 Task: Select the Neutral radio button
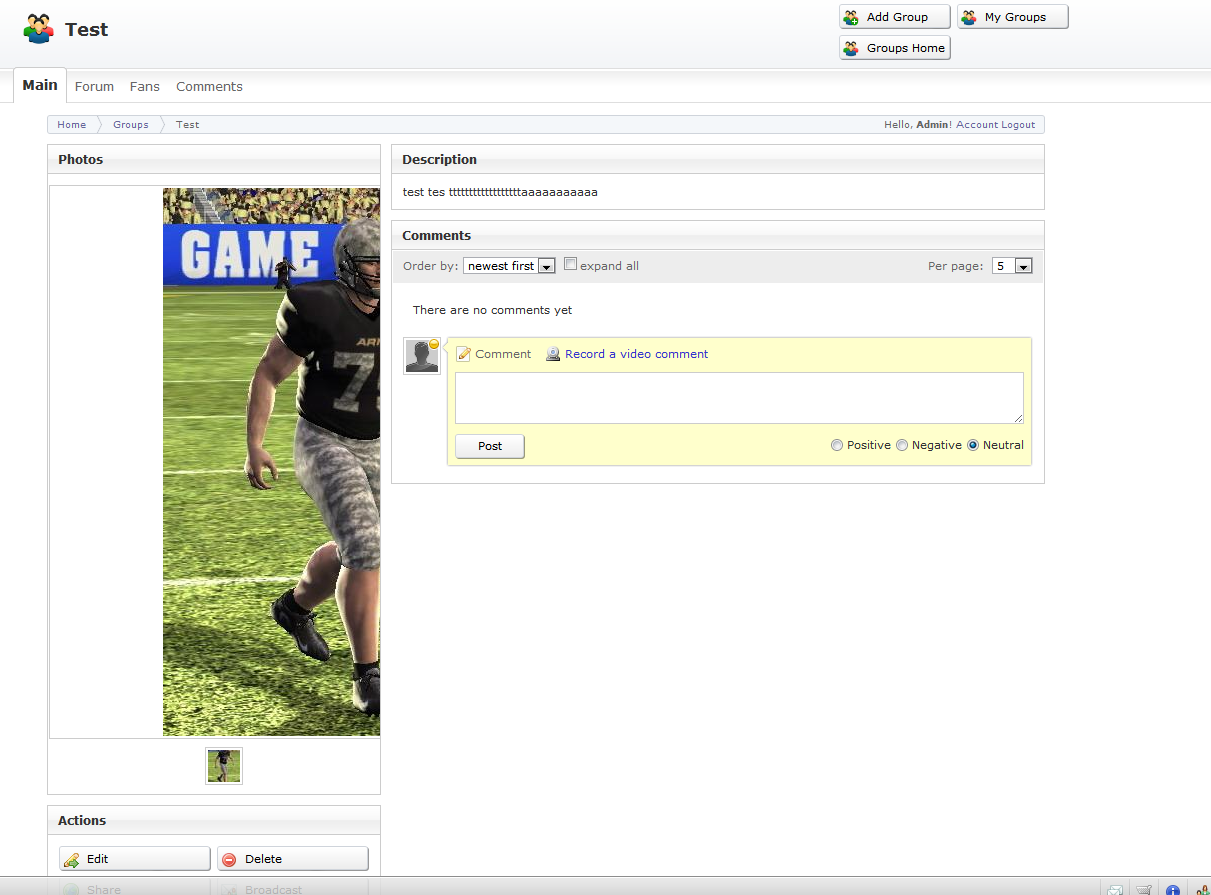(973, 446)
